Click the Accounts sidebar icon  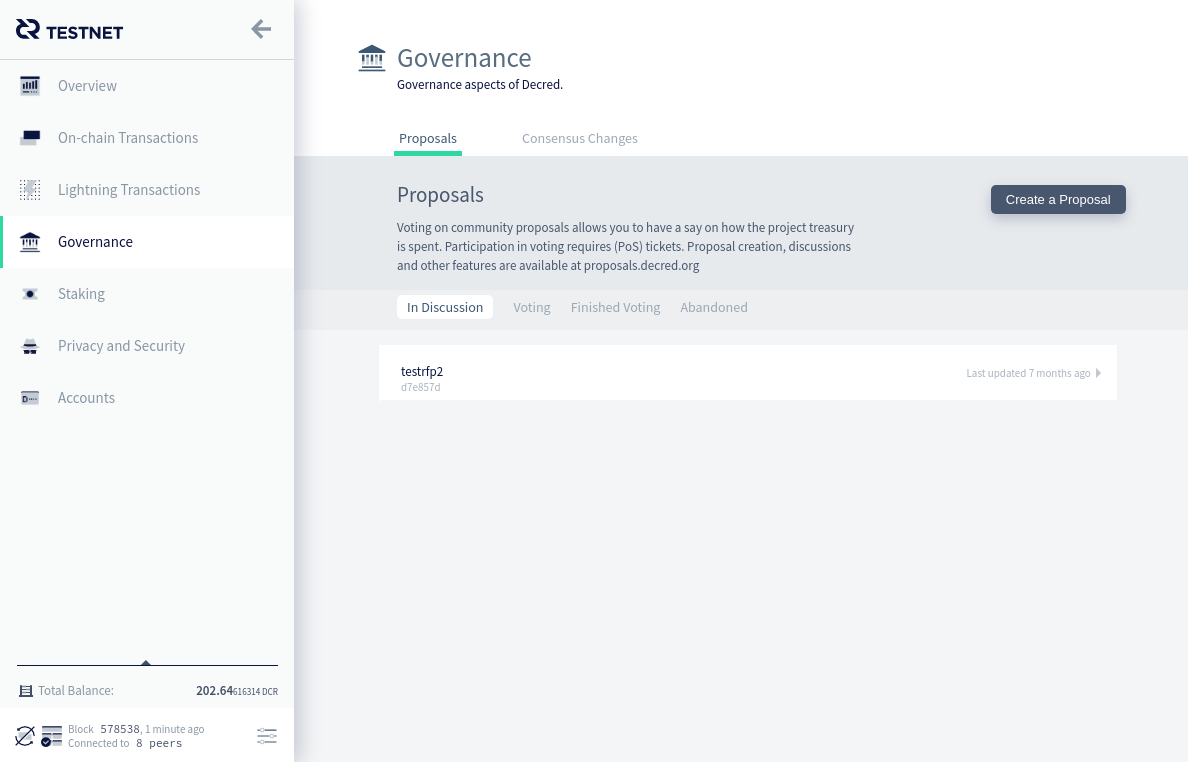[x=30, y=398]
